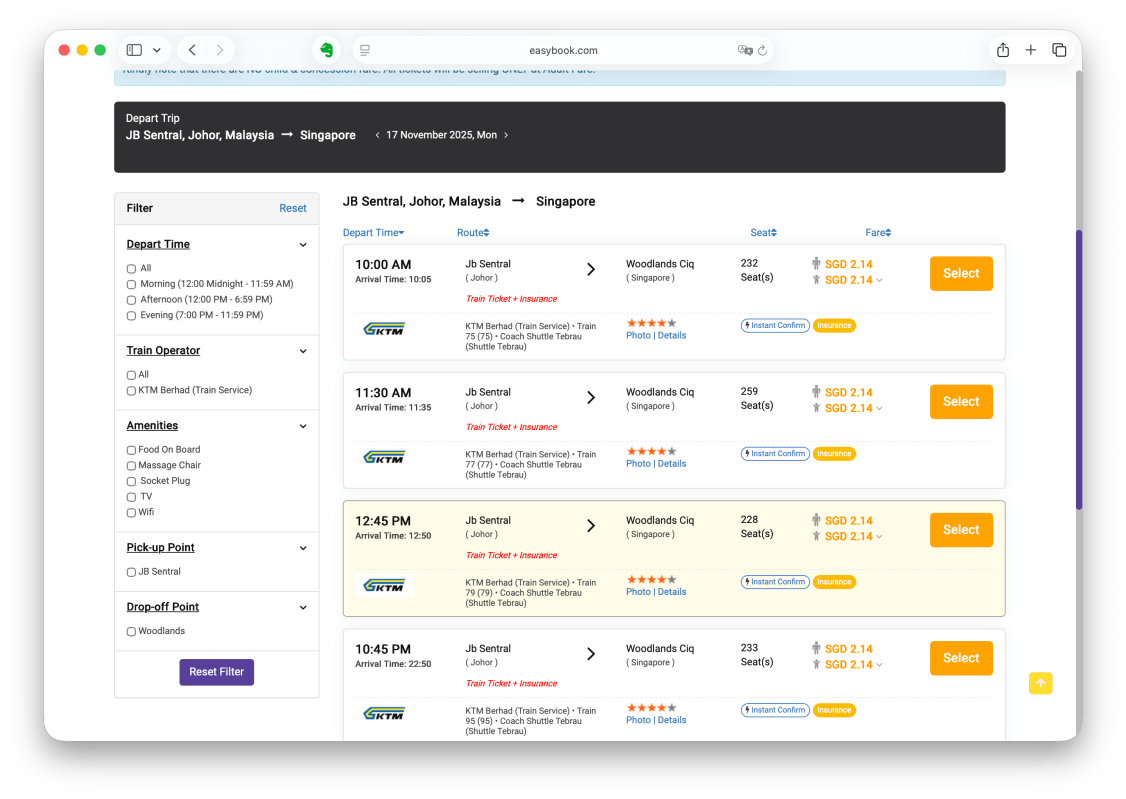Click the Evernote elephant extension icon
1126x799 pixels.
pyautogui.click(x=326, y=50)
